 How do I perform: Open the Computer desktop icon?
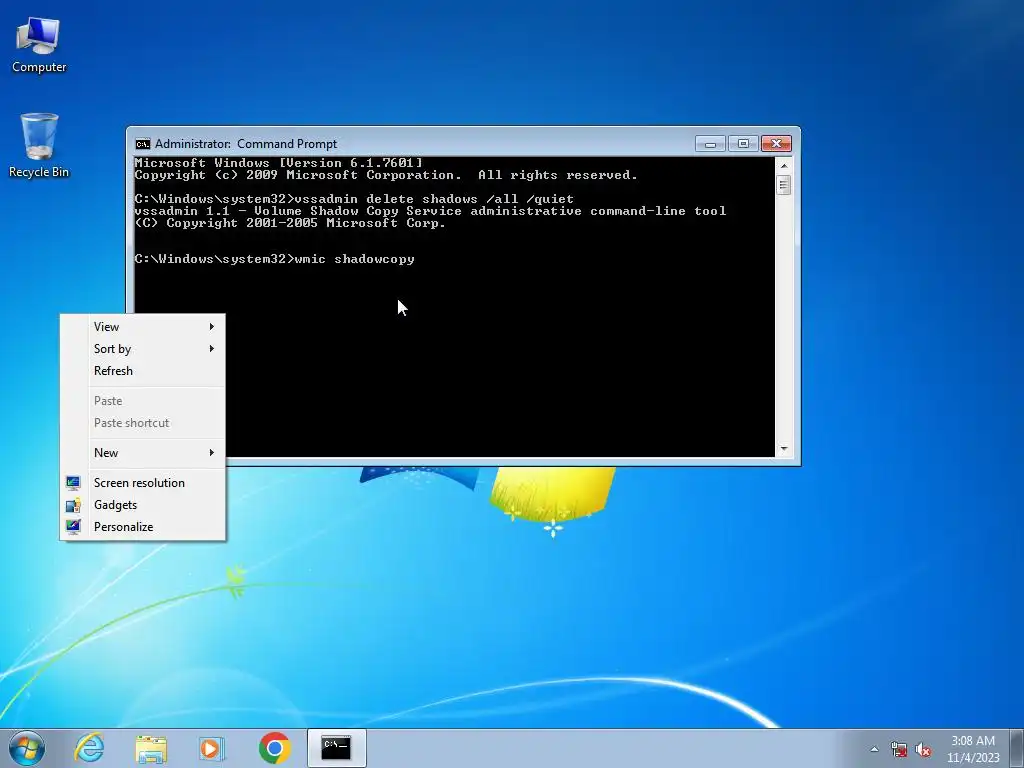tap(39, 44)
